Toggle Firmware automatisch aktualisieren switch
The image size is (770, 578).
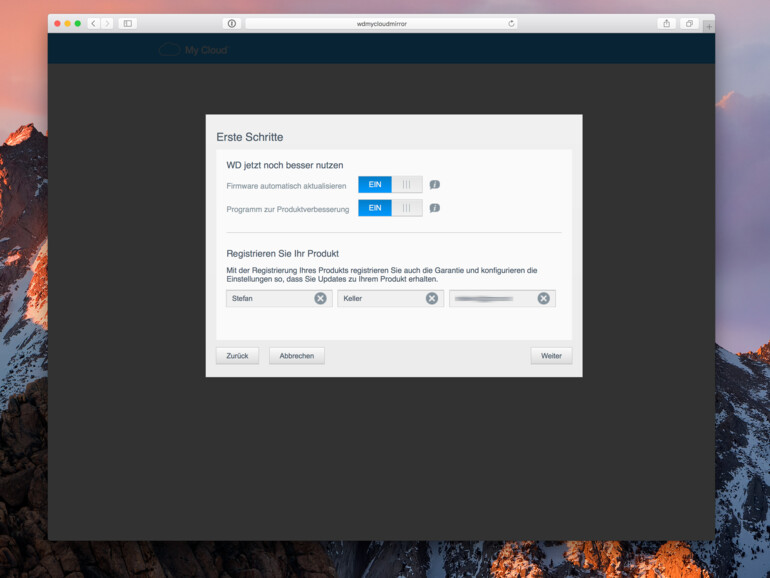coord(390,185)
